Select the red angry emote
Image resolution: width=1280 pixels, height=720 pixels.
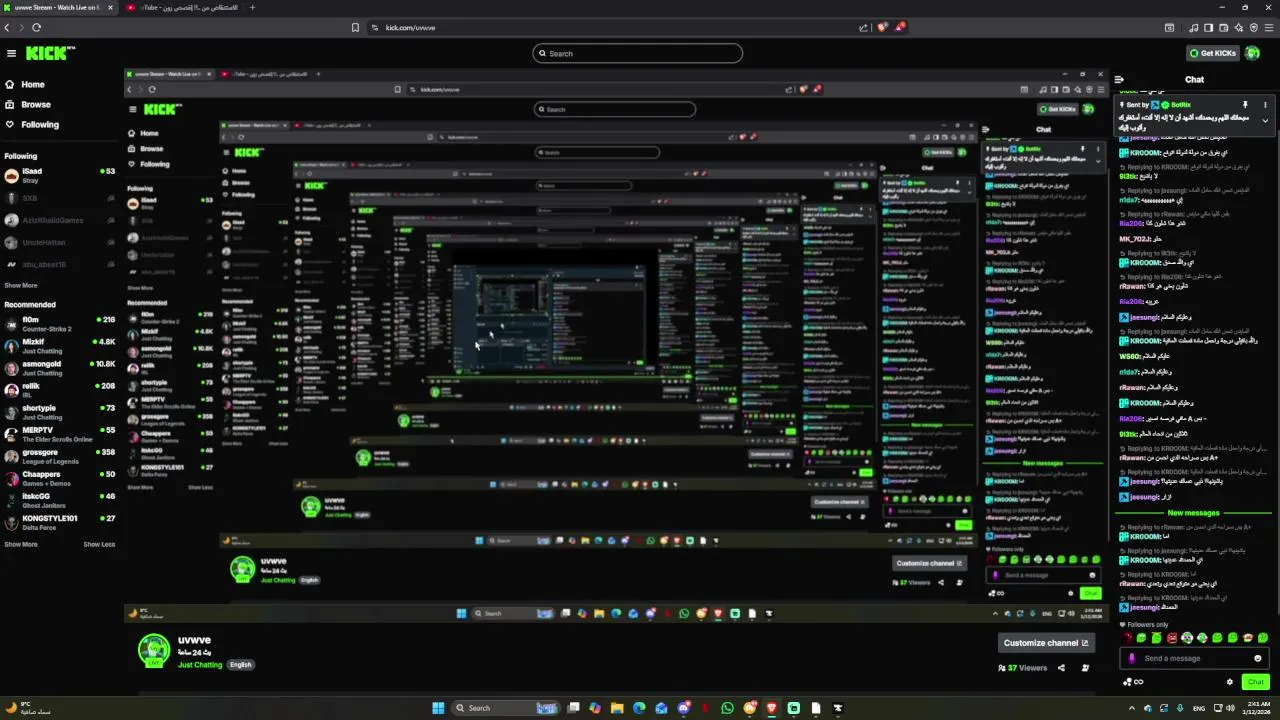1172,638
